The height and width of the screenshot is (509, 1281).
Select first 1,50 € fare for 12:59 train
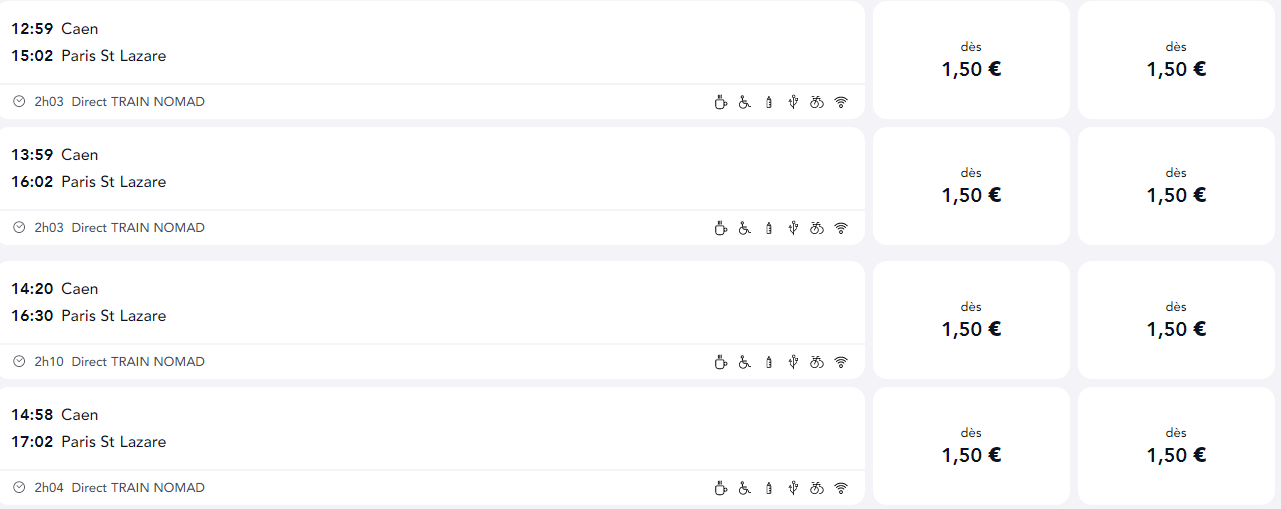tap(971, 60)
